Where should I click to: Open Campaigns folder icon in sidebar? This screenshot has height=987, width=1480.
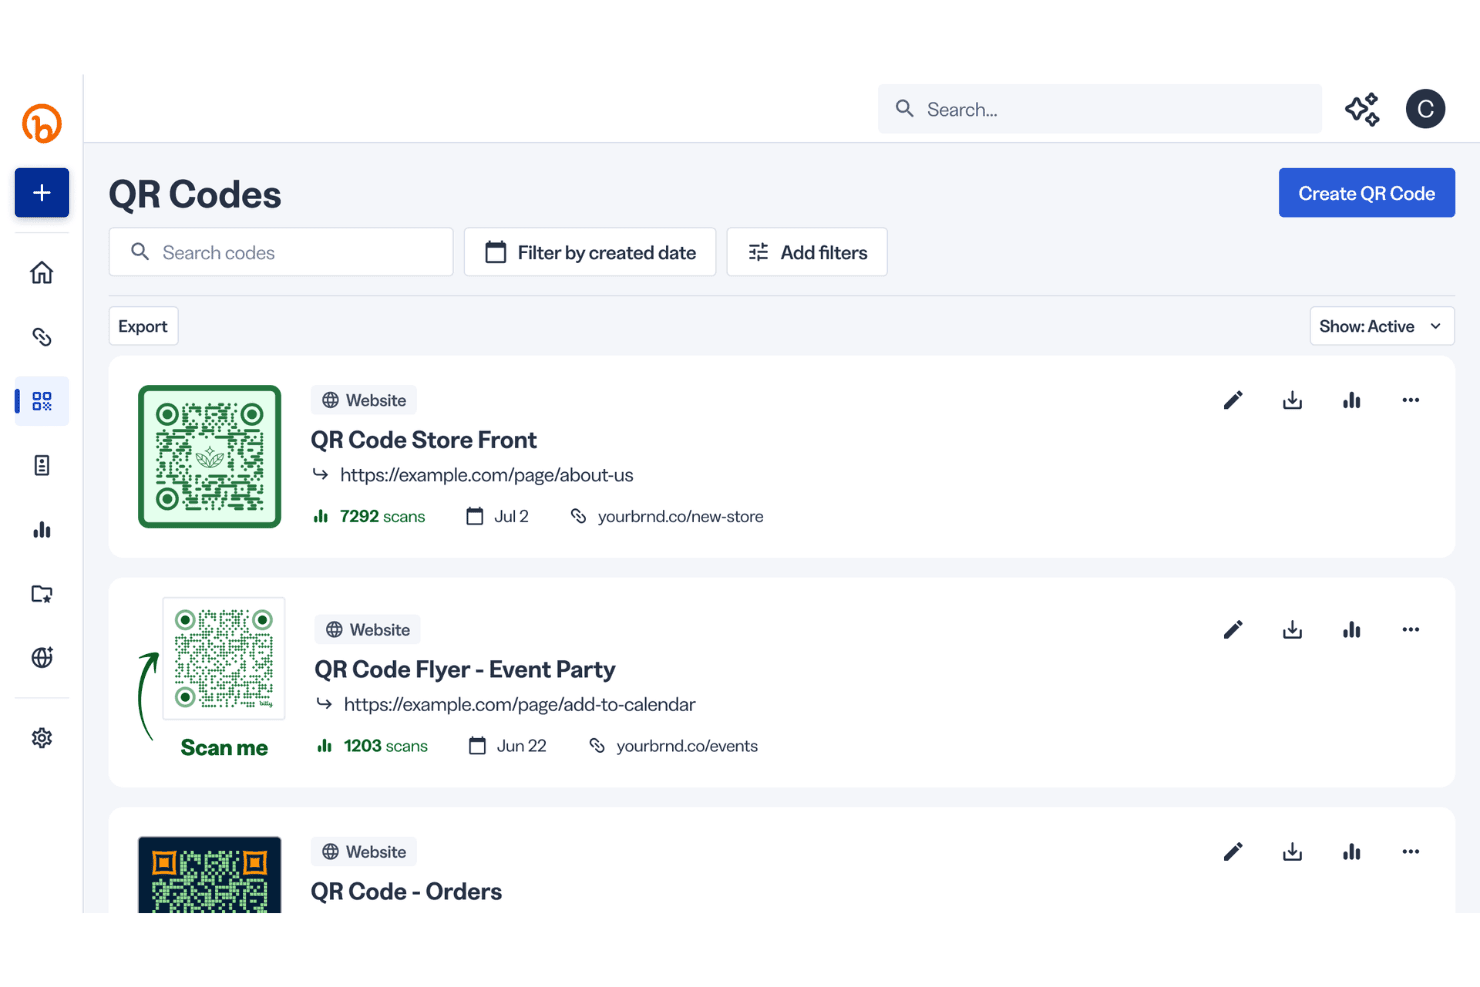point(42,594)
